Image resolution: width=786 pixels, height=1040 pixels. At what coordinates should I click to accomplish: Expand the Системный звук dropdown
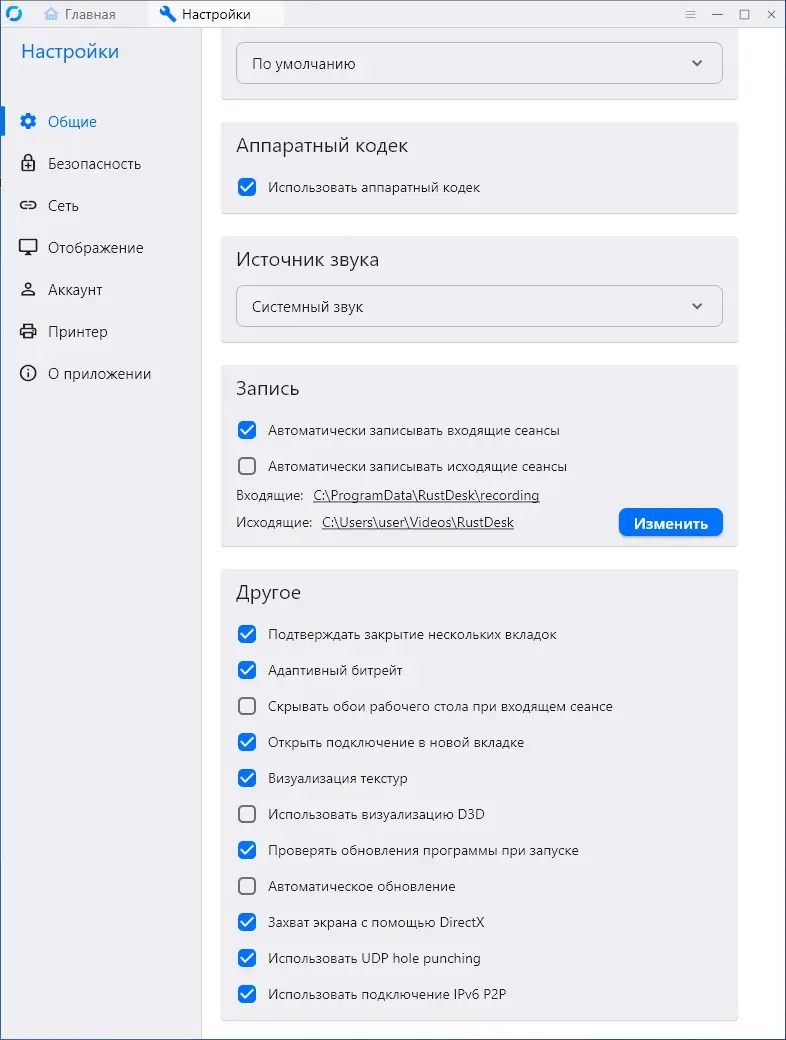(479, 307)
